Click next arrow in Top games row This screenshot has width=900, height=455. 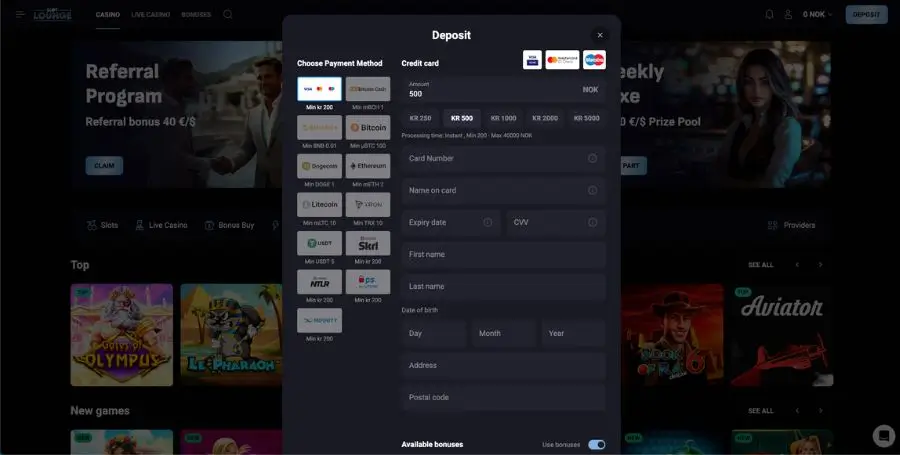820,265
